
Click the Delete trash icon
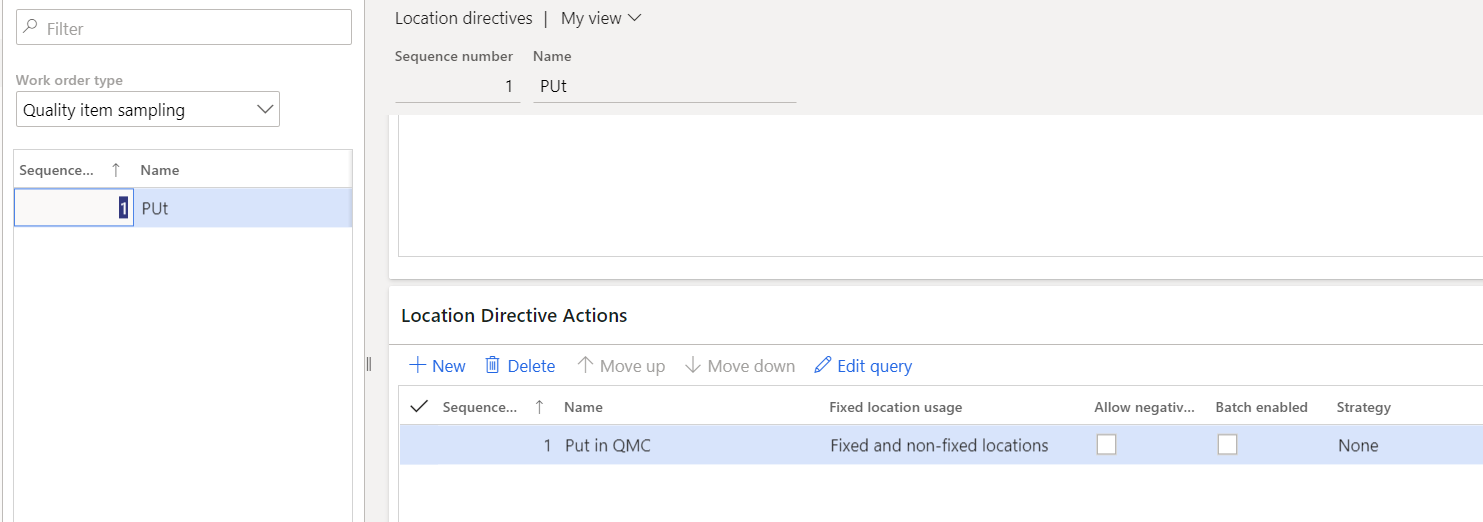tap(492, 366)
